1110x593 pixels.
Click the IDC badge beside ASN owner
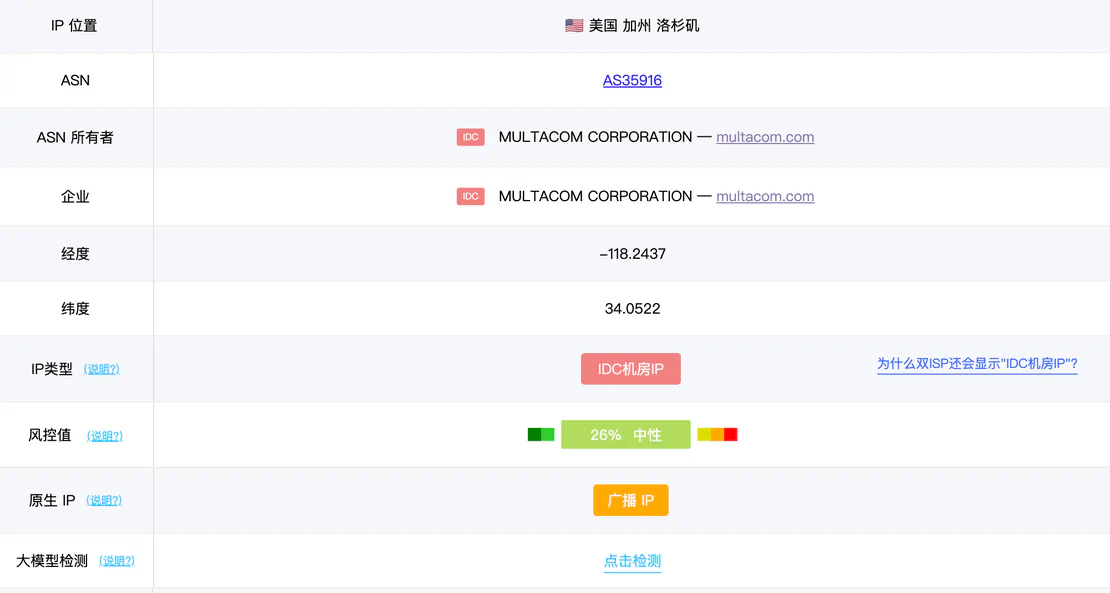[x=470, y=136]
